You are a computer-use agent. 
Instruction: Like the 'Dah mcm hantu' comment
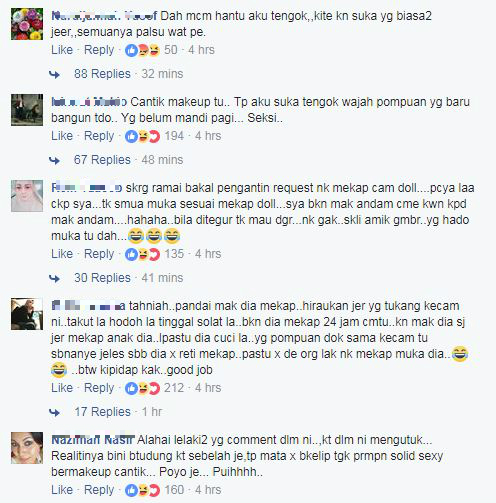(62, 50)
